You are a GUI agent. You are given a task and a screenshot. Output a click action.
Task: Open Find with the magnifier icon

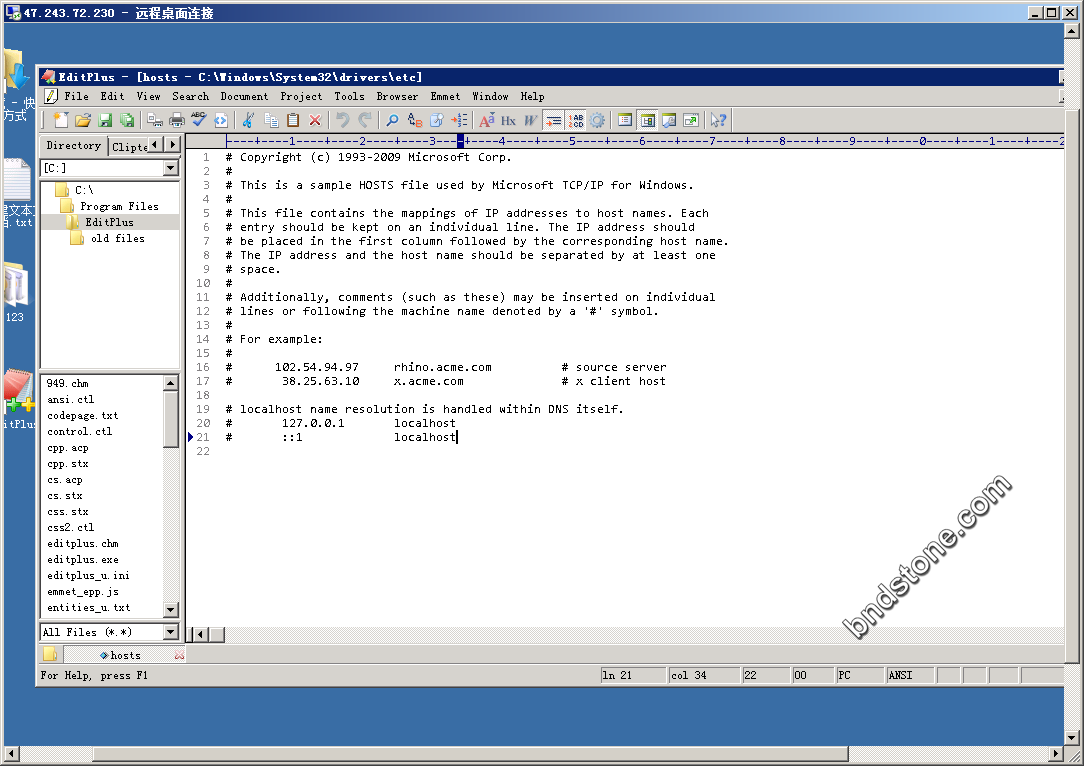click(x=392, y=120)
